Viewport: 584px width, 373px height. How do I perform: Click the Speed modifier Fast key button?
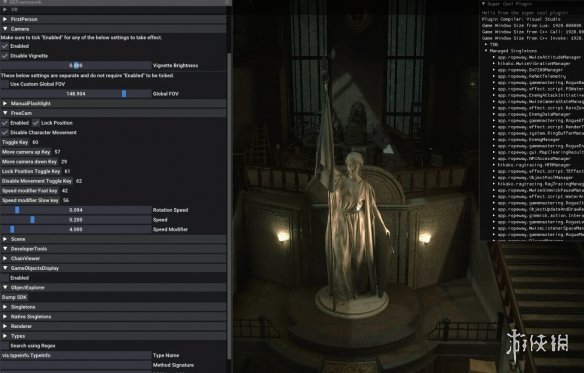coord(30,191)
